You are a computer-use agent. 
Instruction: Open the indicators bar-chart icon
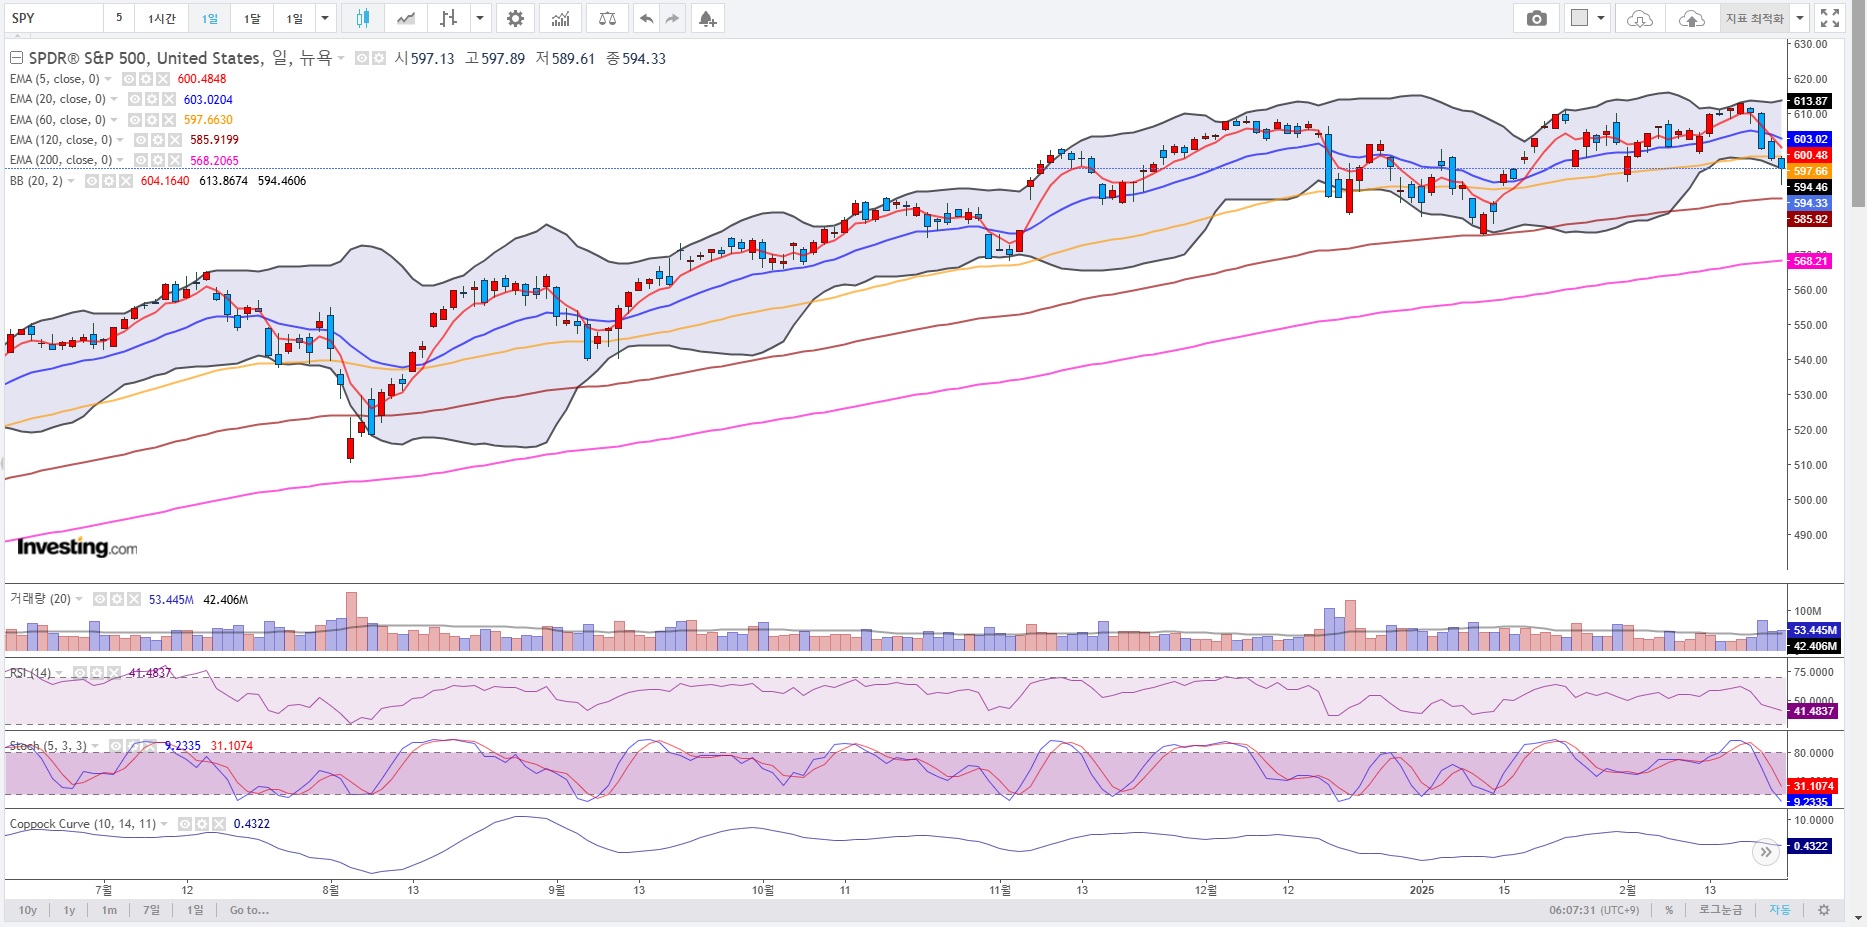click(x=561, y=18)
